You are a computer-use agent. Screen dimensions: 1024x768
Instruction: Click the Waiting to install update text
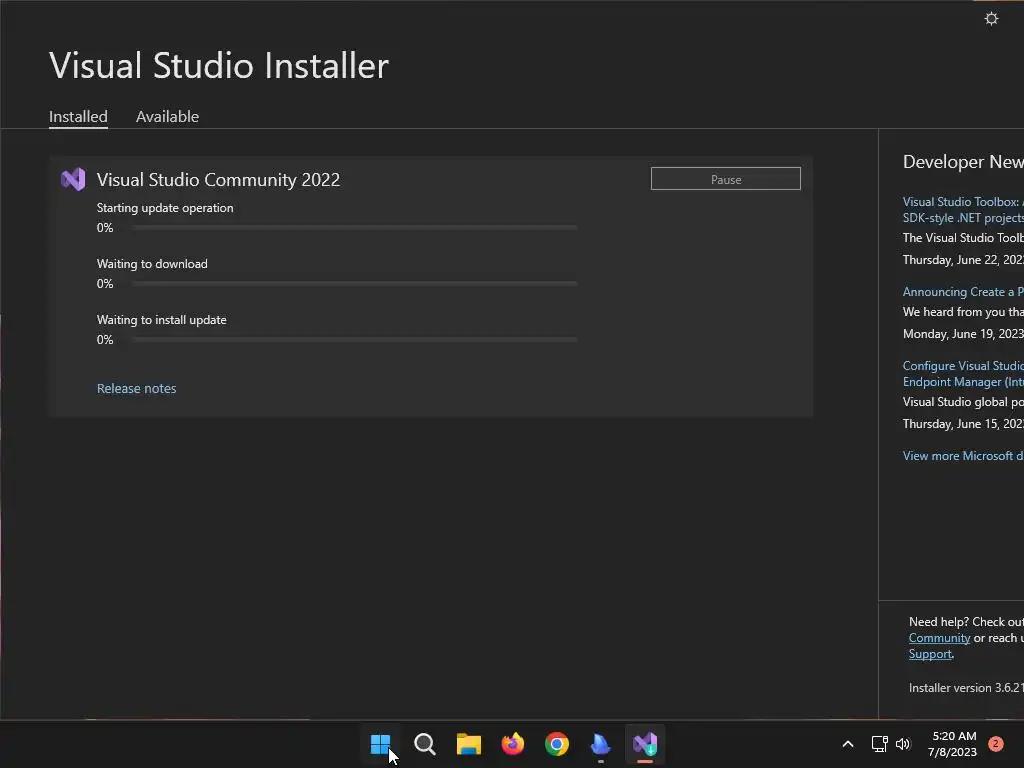[x=162, y=320]
